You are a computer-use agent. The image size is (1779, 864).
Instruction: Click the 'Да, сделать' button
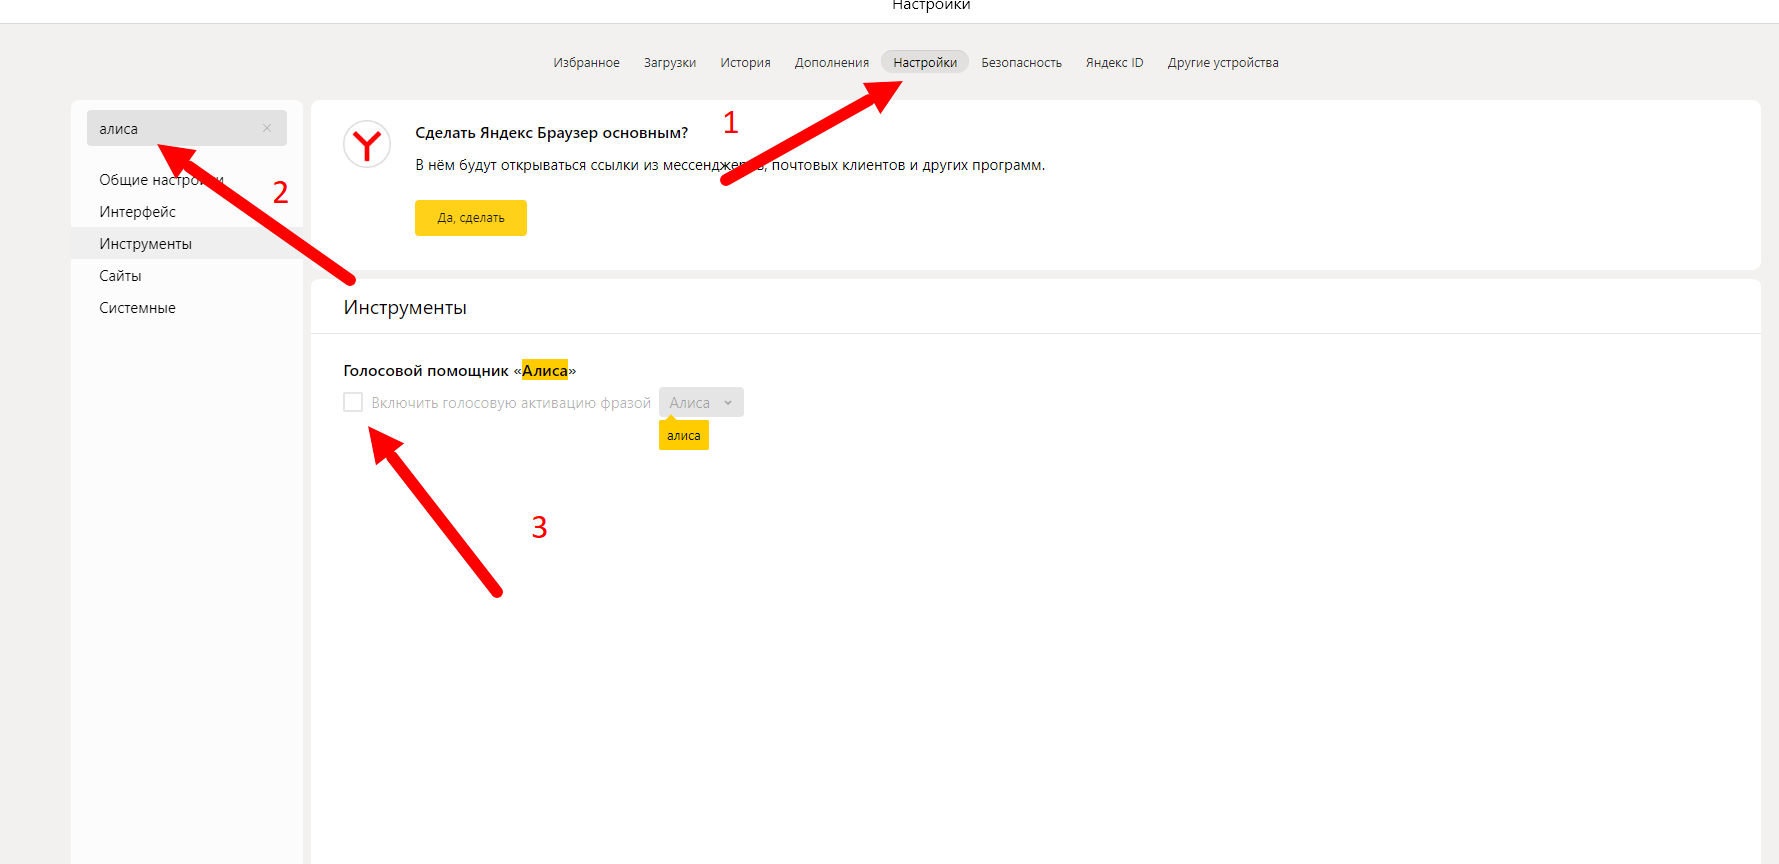[471, 218]
